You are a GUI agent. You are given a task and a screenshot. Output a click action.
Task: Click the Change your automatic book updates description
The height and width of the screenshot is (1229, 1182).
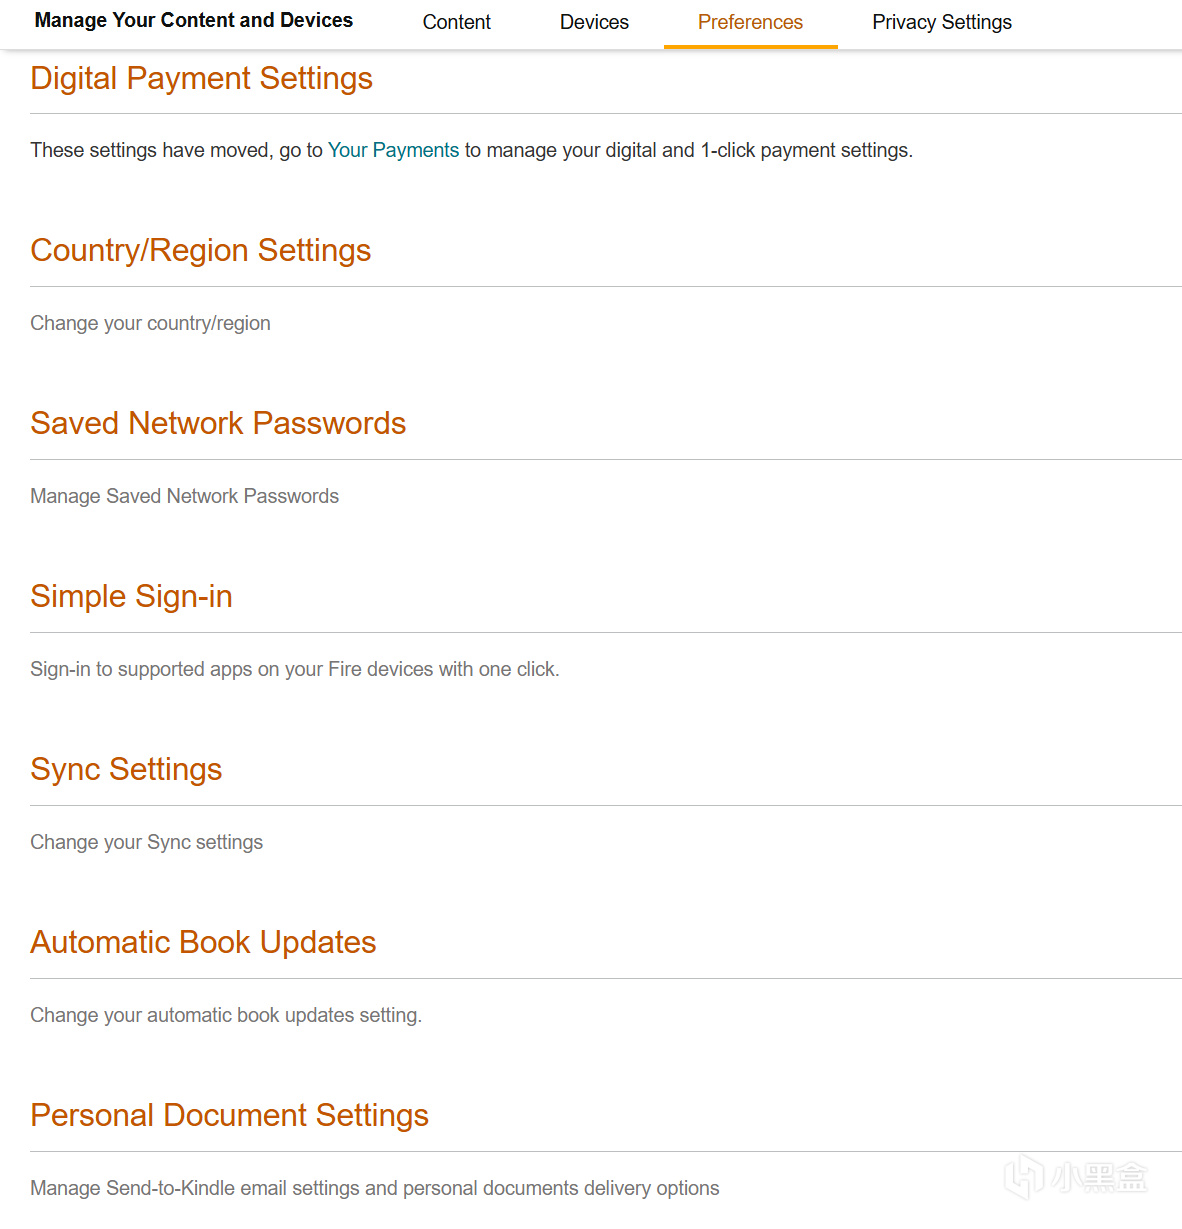pos(225,1015)
